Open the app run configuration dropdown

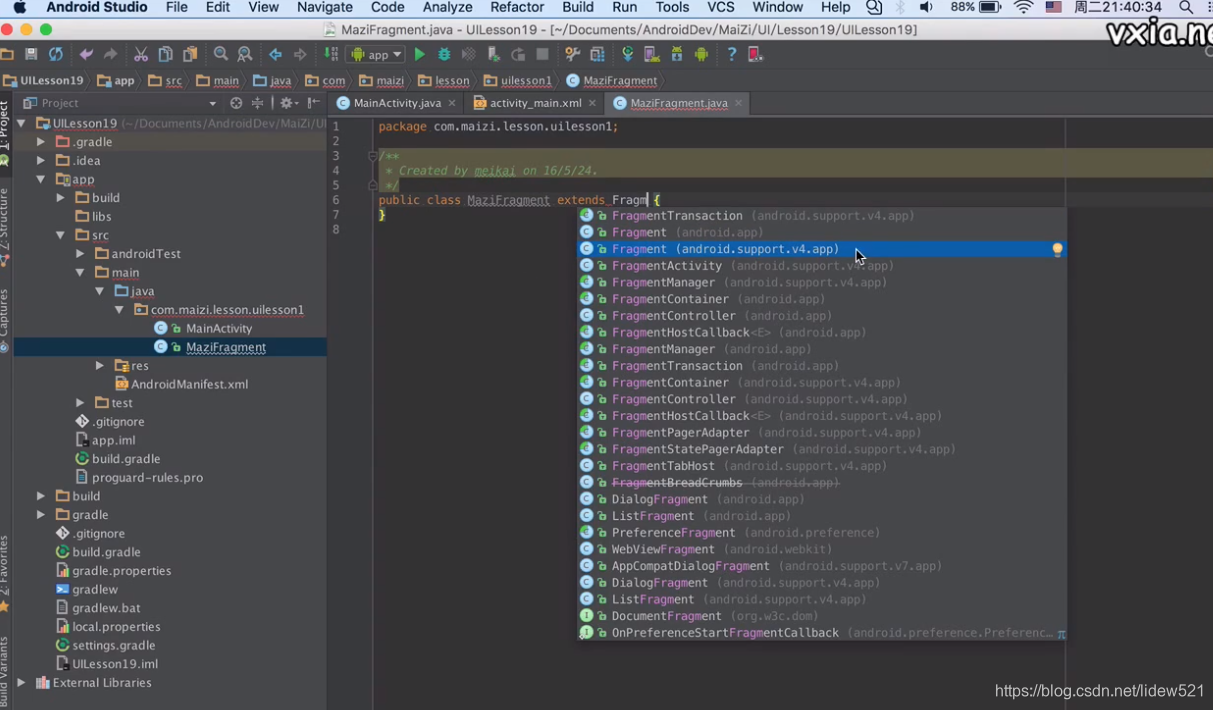tap(376, 54)
